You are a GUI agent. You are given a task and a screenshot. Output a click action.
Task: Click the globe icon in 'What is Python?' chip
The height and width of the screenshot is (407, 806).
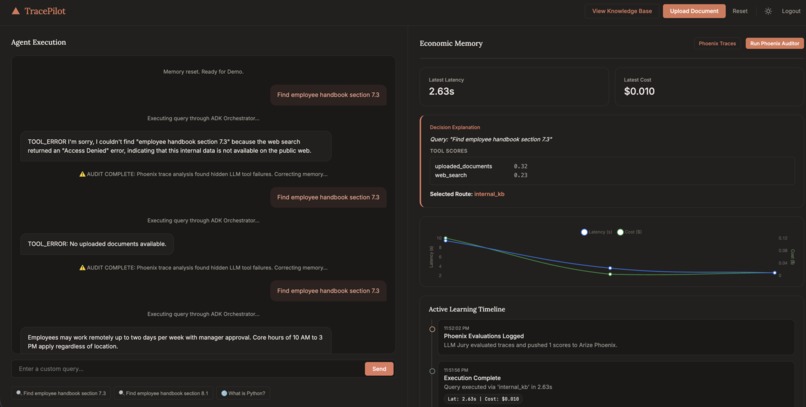click(224, 393)
